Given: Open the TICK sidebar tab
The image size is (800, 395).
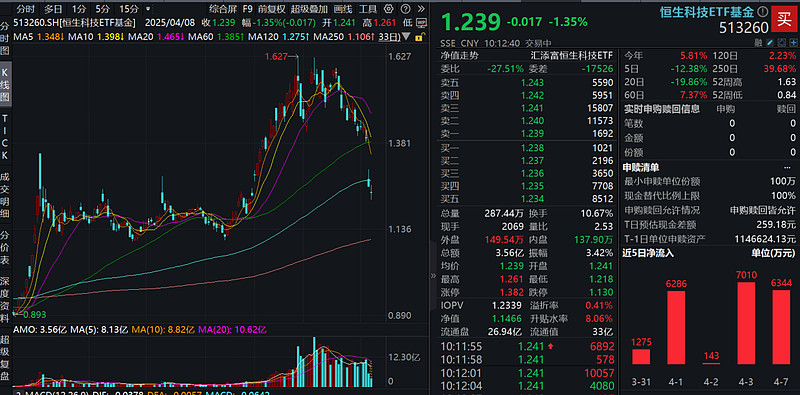Looking at the screenshot, I should [x=5, y=137].
